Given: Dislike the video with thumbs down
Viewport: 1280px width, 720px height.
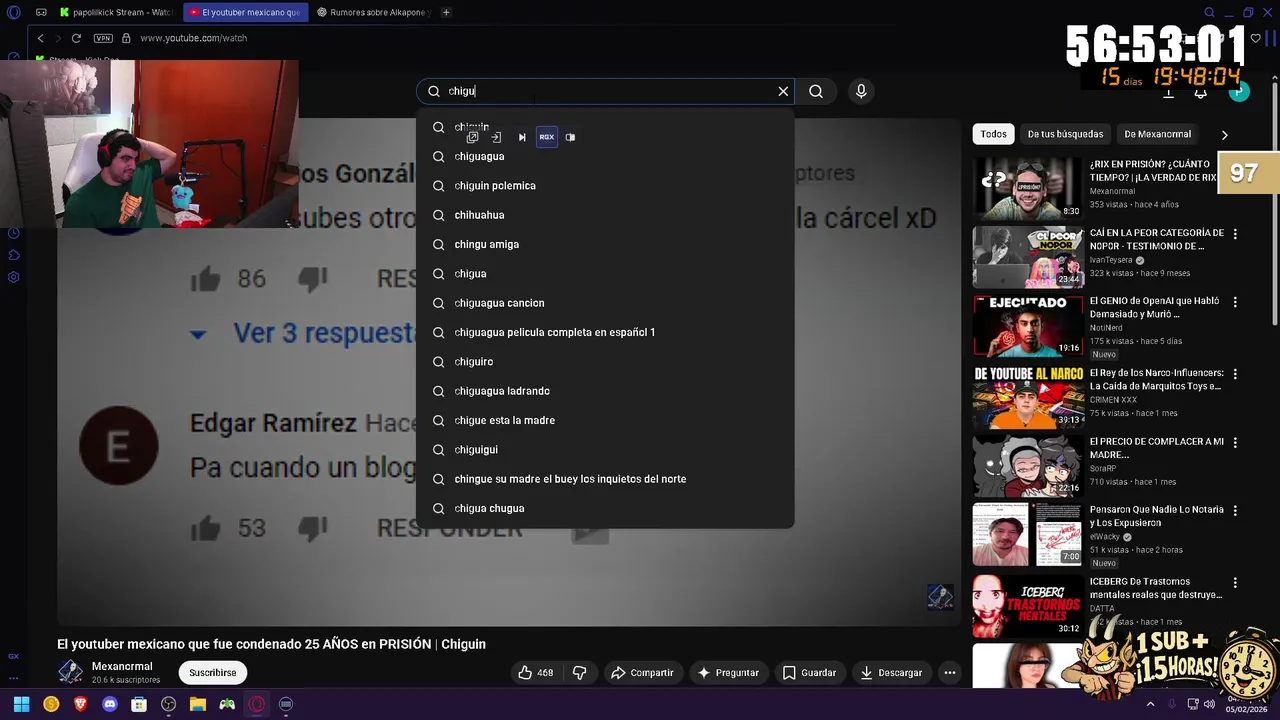Looking at the screenshot, I should click(x=579, y=673).
